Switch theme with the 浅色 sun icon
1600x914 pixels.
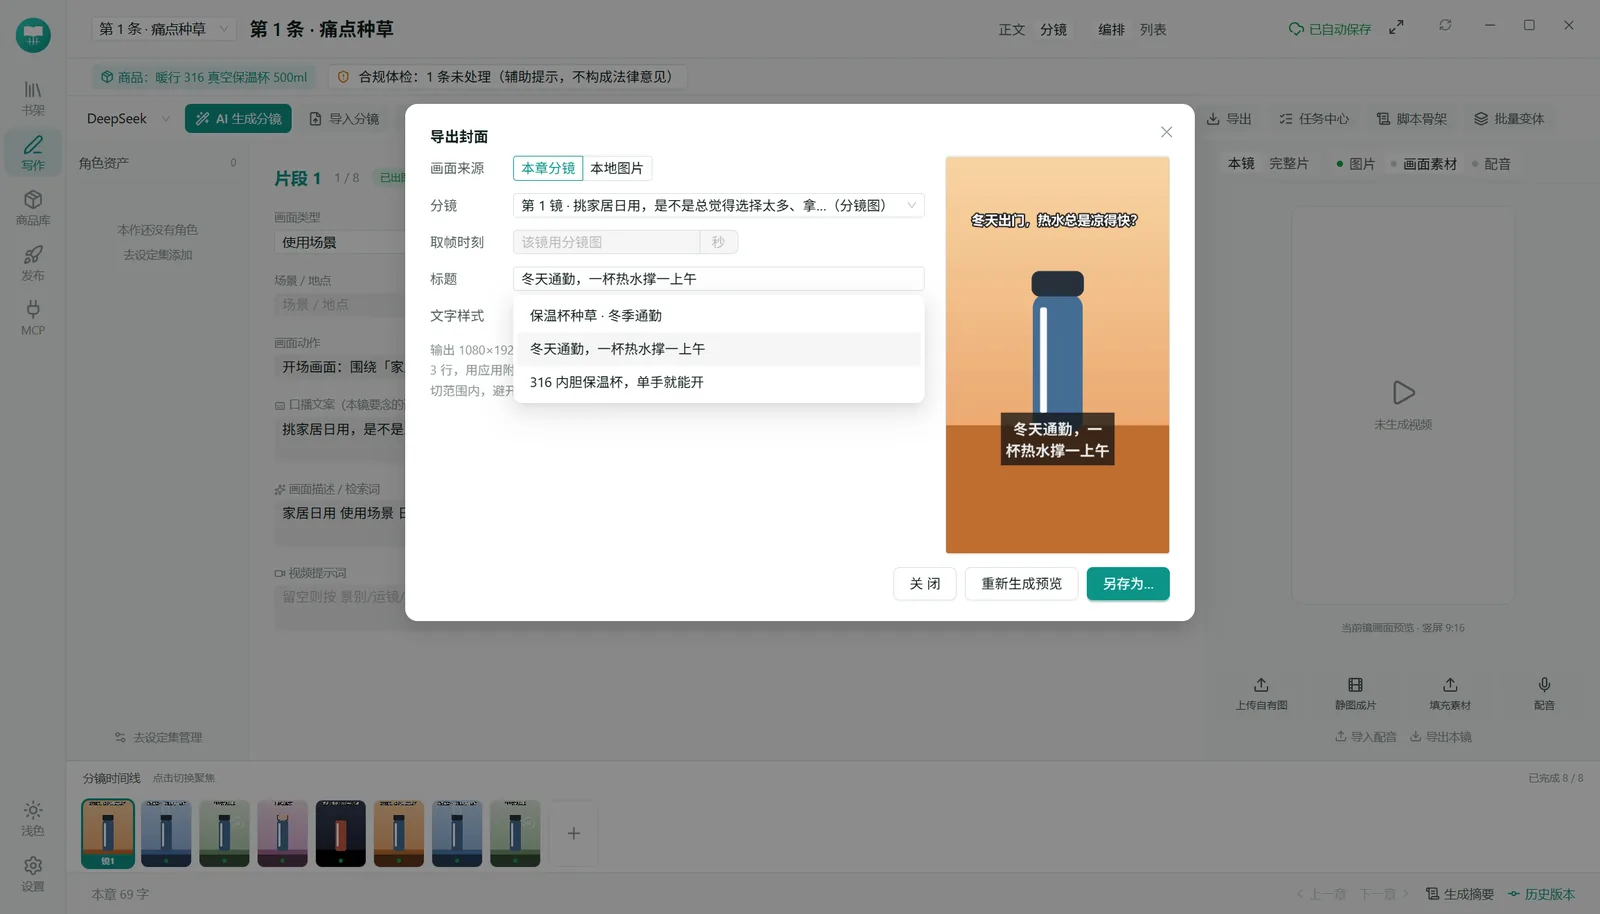click(x=33, y=818)
